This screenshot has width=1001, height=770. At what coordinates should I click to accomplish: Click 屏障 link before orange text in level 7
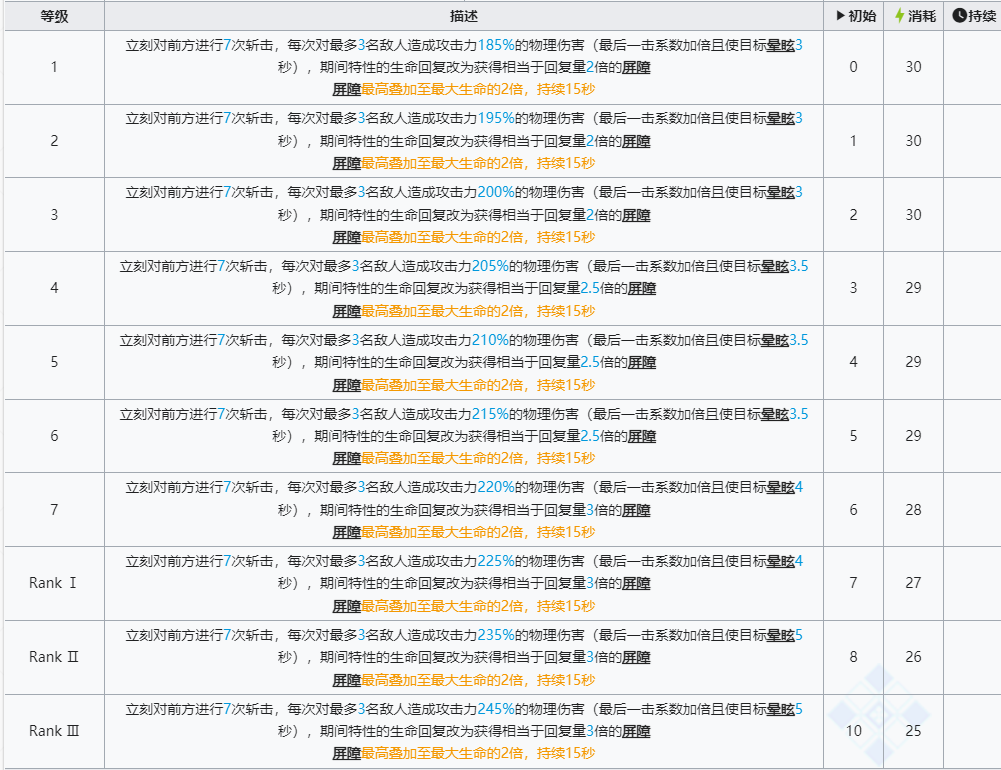[346, 532]
